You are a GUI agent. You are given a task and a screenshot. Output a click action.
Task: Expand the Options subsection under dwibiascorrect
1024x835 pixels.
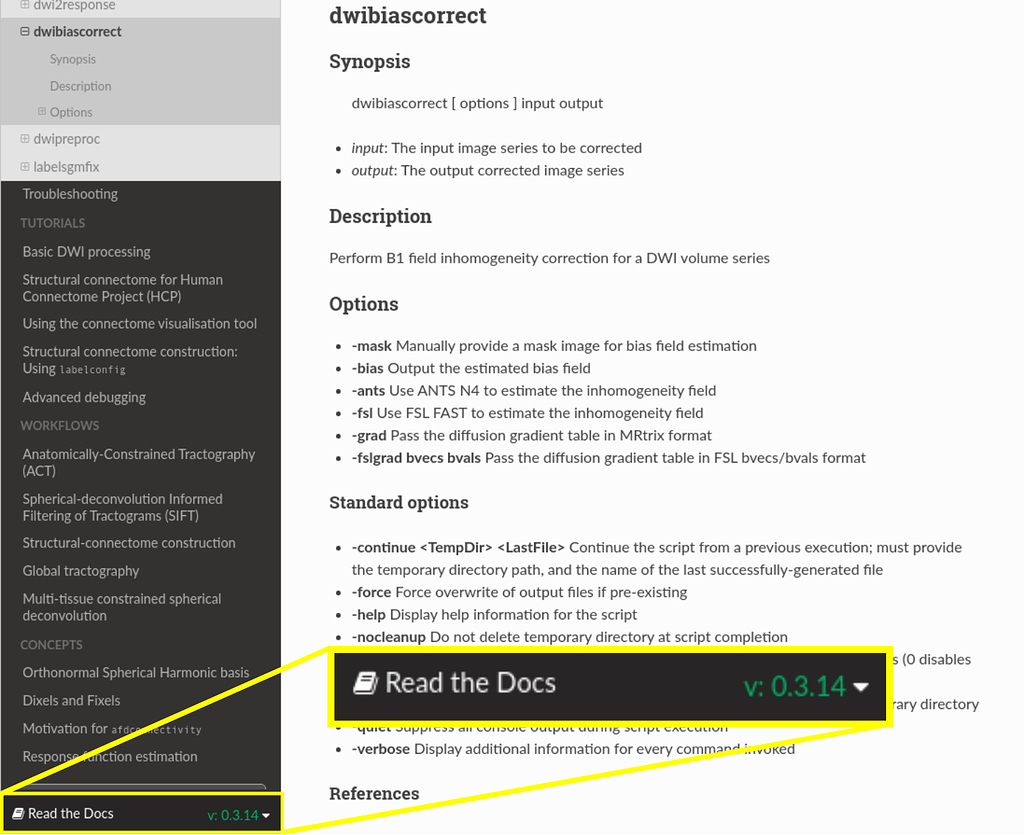pos(43,112)
